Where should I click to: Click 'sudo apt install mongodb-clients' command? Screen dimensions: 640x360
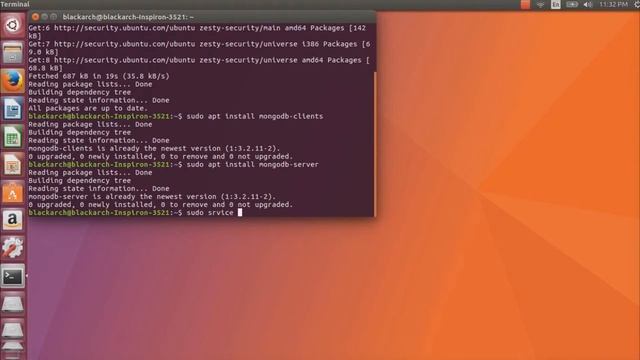click(x=255, y=116)
